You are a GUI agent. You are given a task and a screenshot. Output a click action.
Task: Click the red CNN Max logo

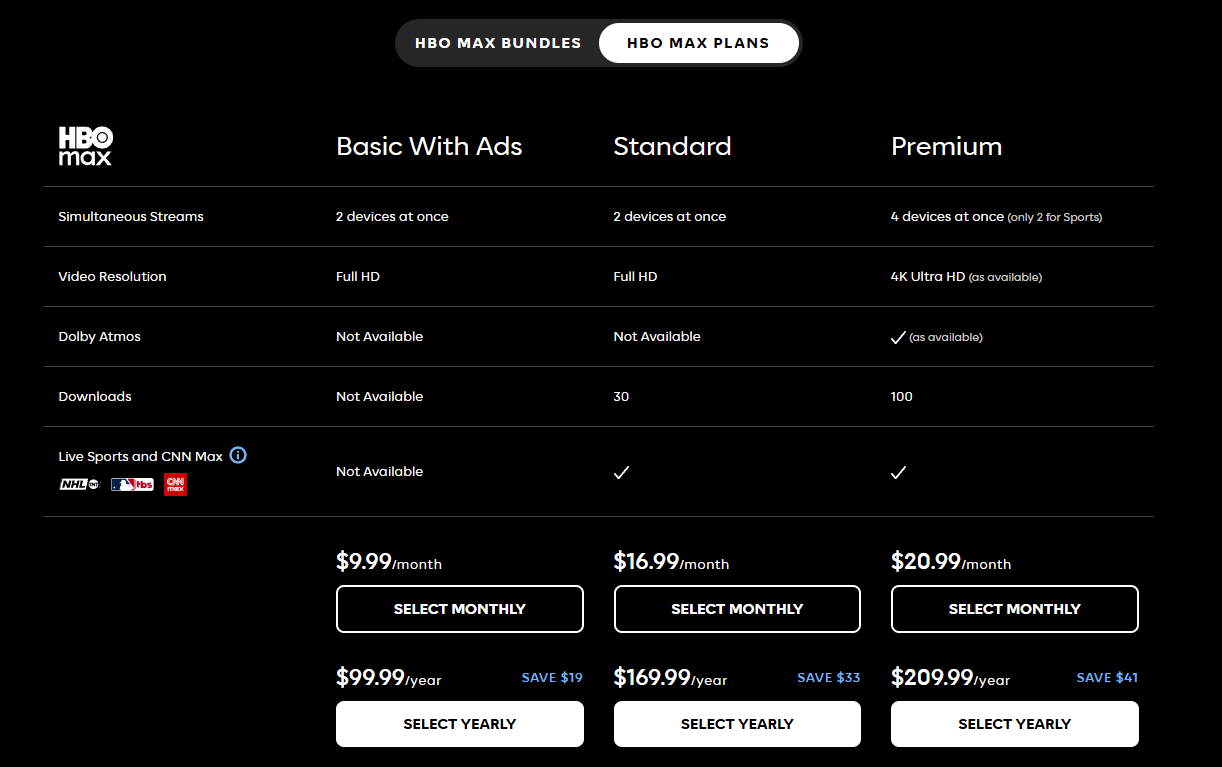pyautogui.click(x=176, y=485)
